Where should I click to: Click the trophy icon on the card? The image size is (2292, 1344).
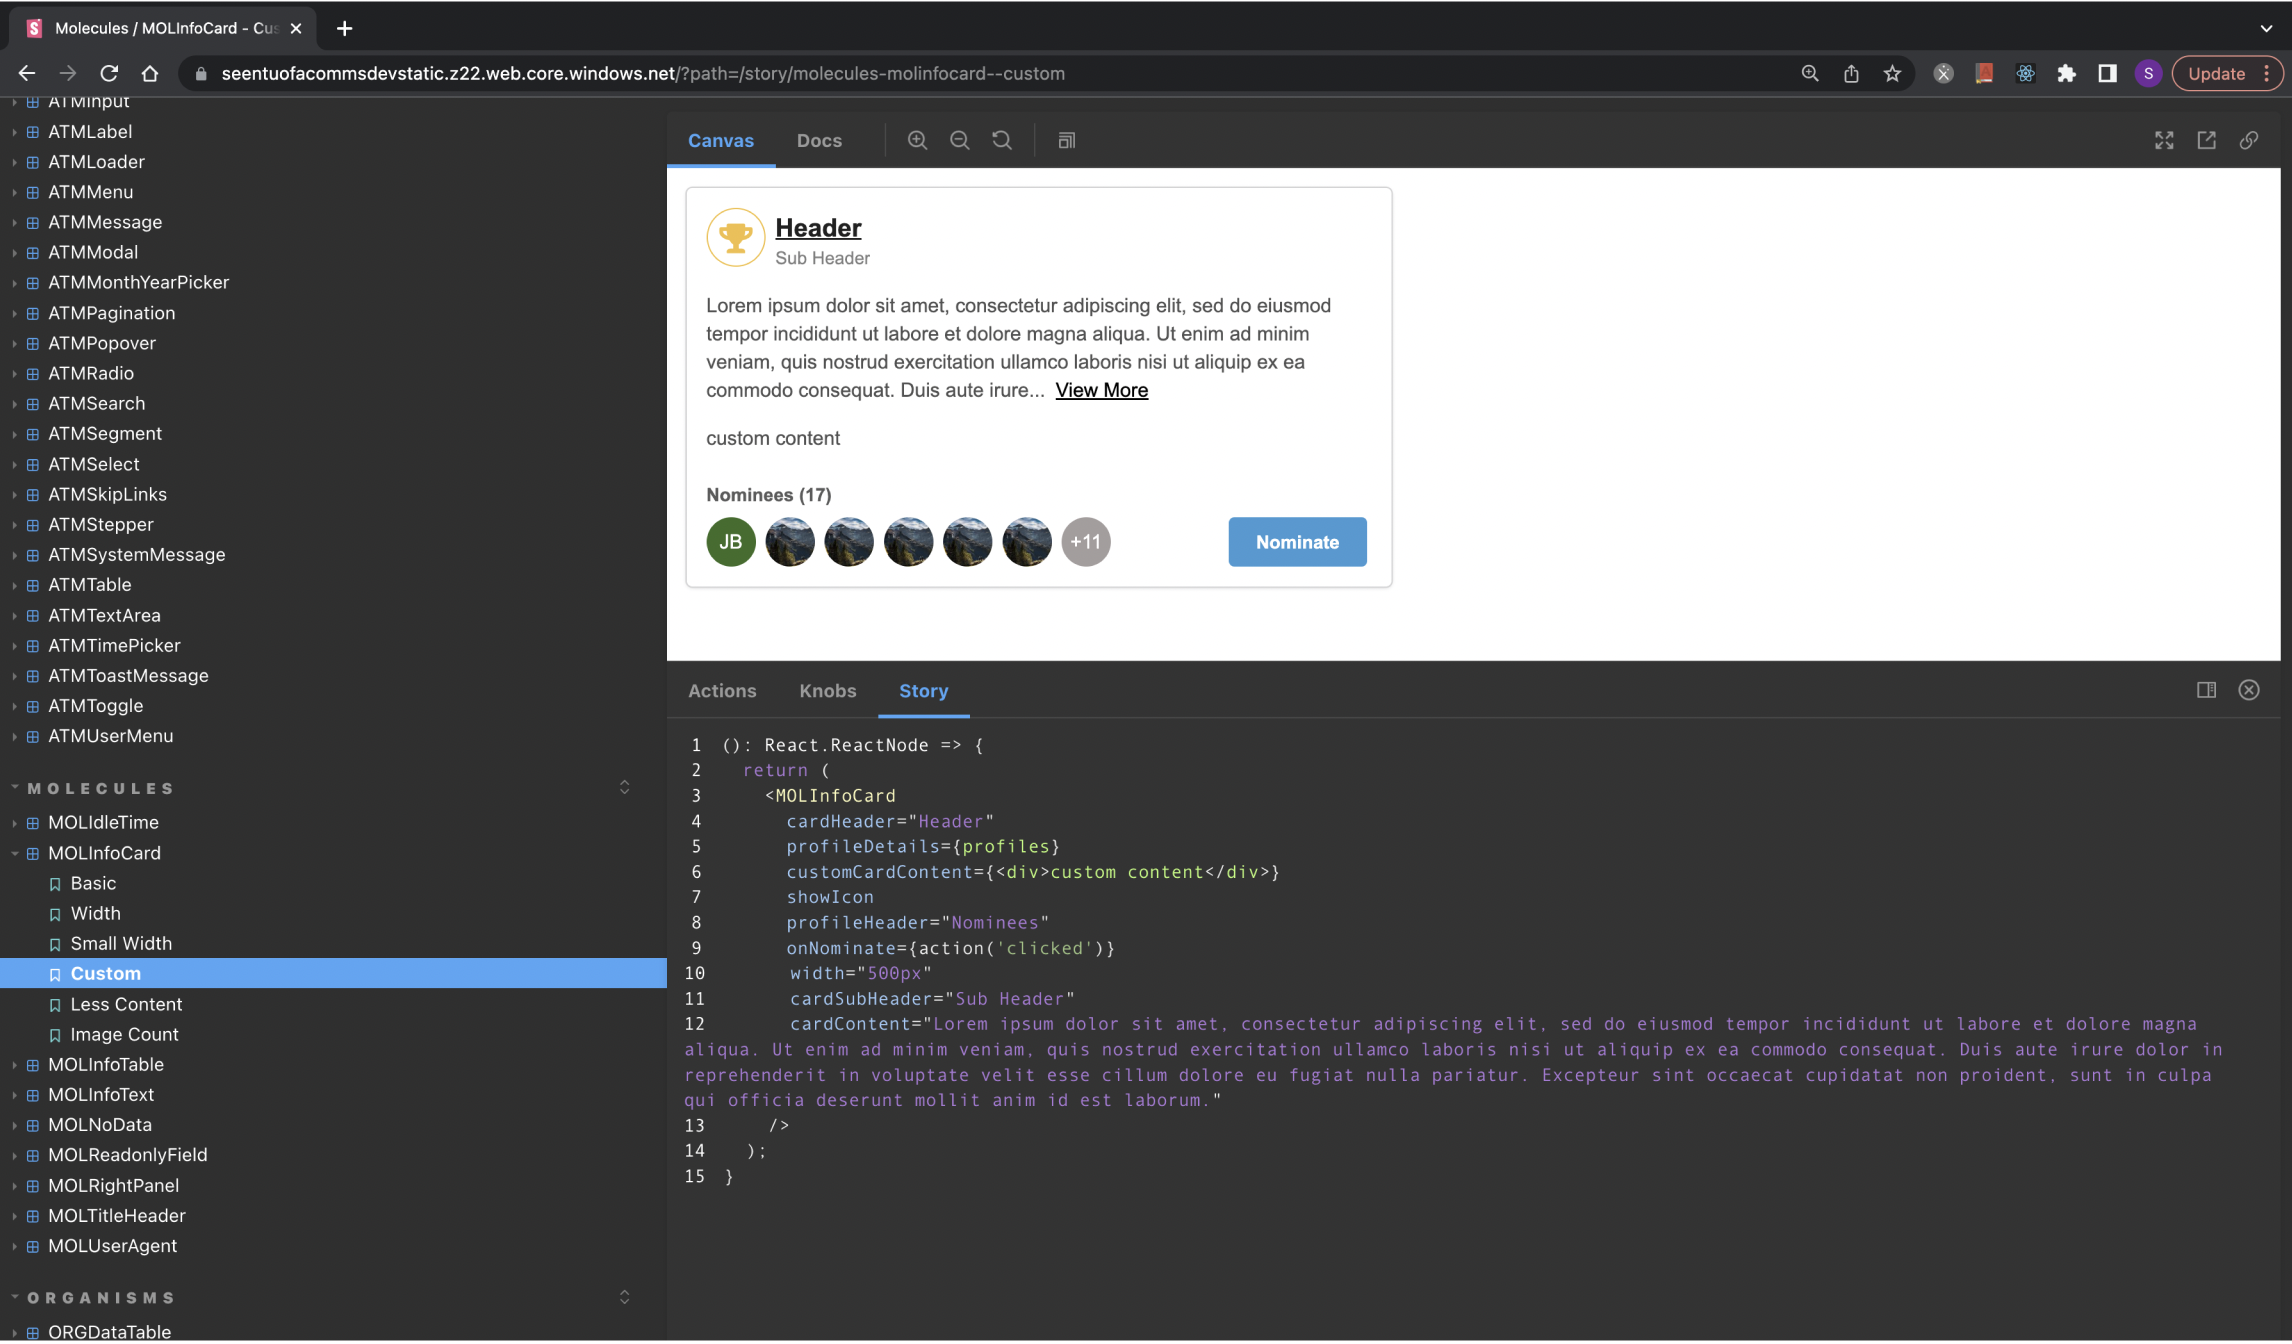[x=735, y=237]
